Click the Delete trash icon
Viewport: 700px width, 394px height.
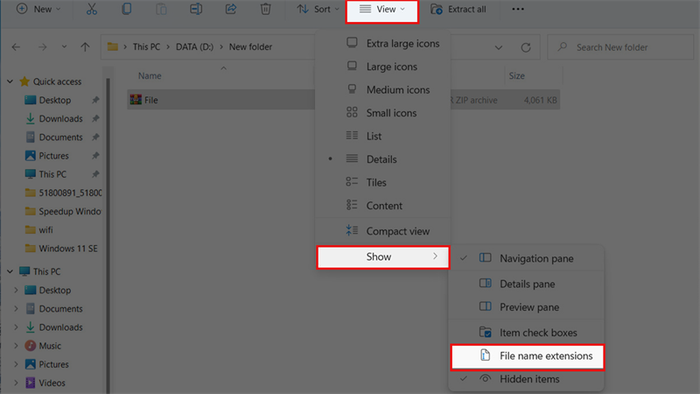[266, 9]
